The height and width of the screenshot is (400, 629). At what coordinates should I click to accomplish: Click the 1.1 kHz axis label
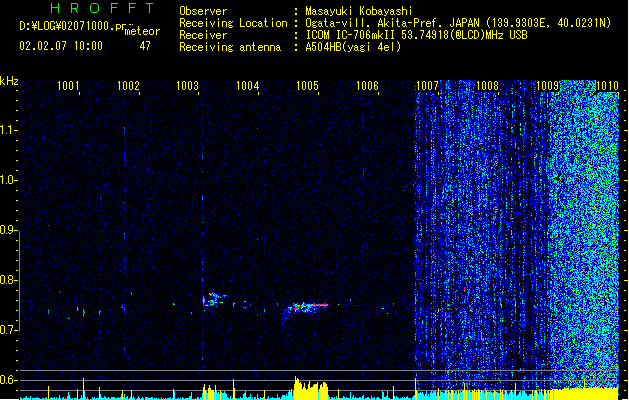pyautogui.click(x=8, y=130)
